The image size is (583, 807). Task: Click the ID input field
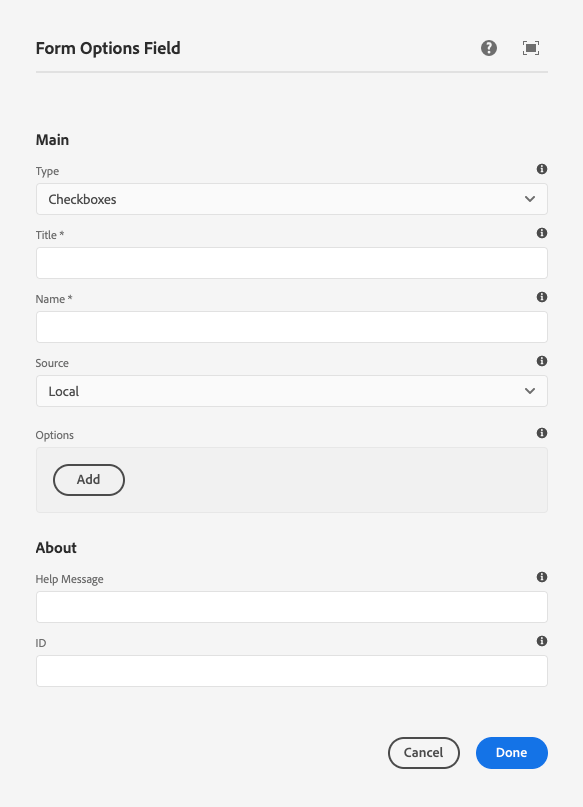tap(291, 671)
